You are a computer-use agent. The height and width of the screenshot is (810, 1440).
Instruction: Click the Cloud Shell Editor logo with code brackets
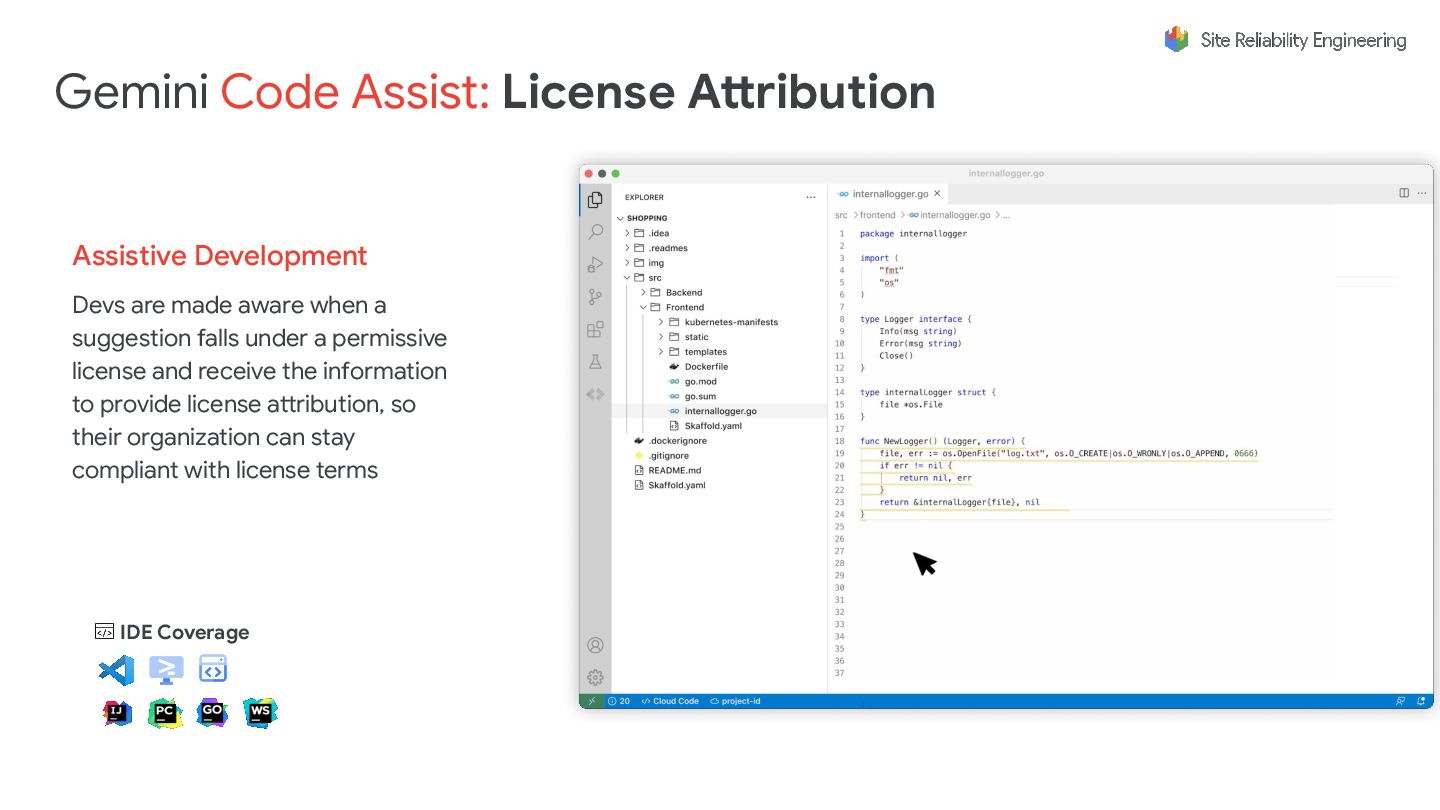click(x=213, y=668)
